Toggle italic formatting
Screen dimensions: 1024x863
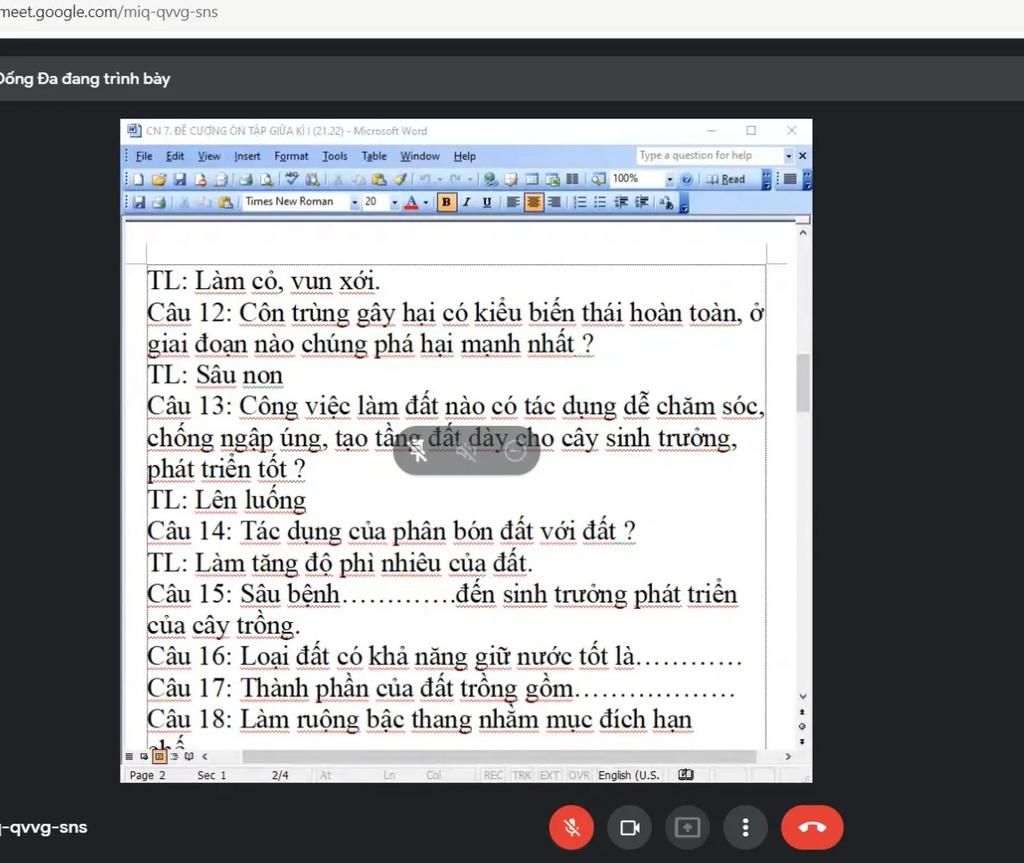466,202
